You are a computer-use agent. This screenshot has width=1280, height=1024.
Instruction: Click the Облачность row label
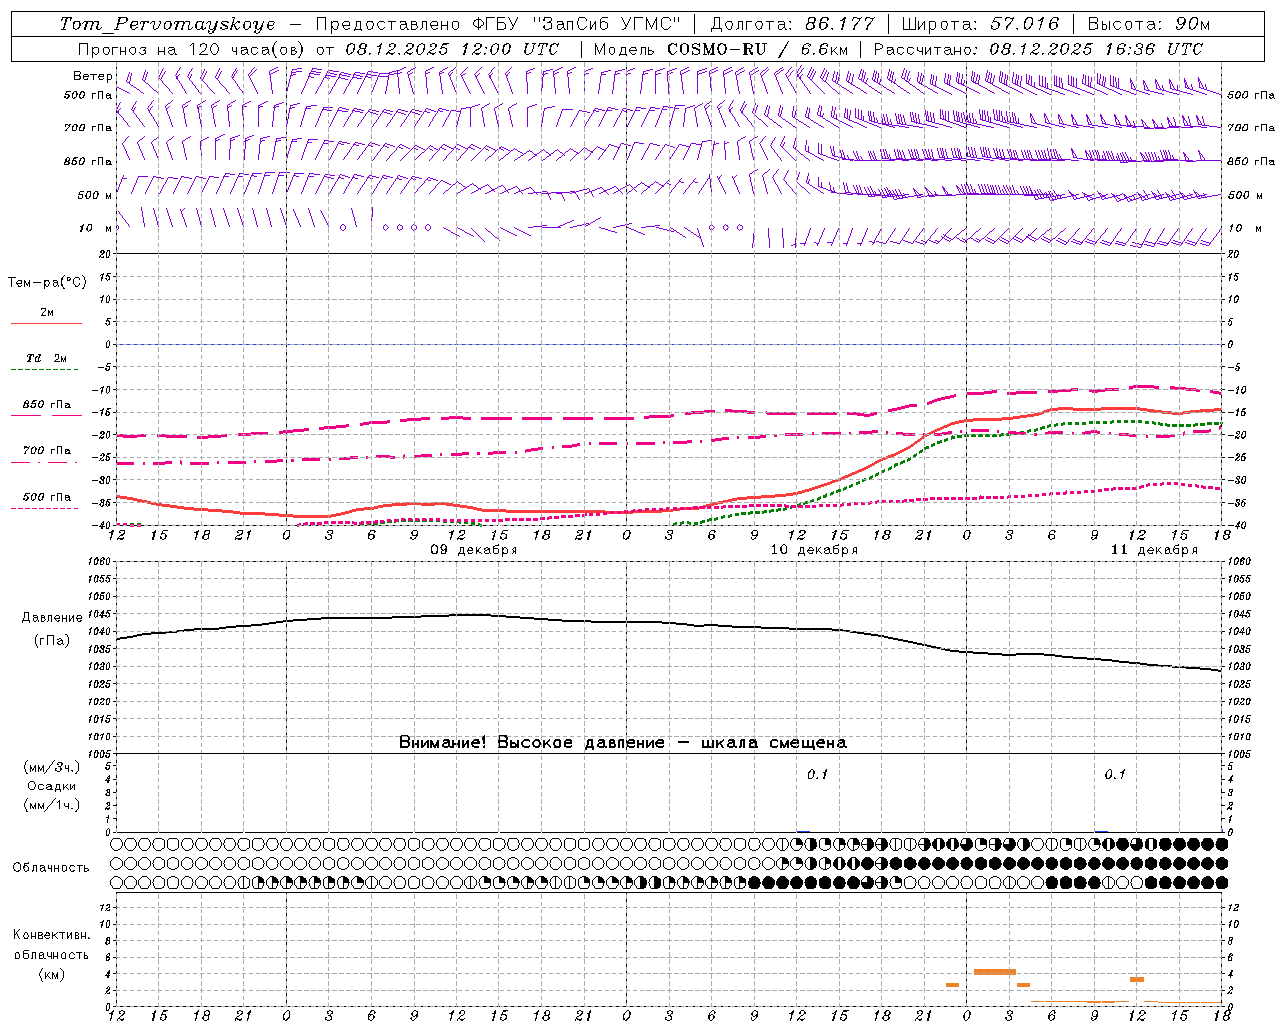(51, 868)
